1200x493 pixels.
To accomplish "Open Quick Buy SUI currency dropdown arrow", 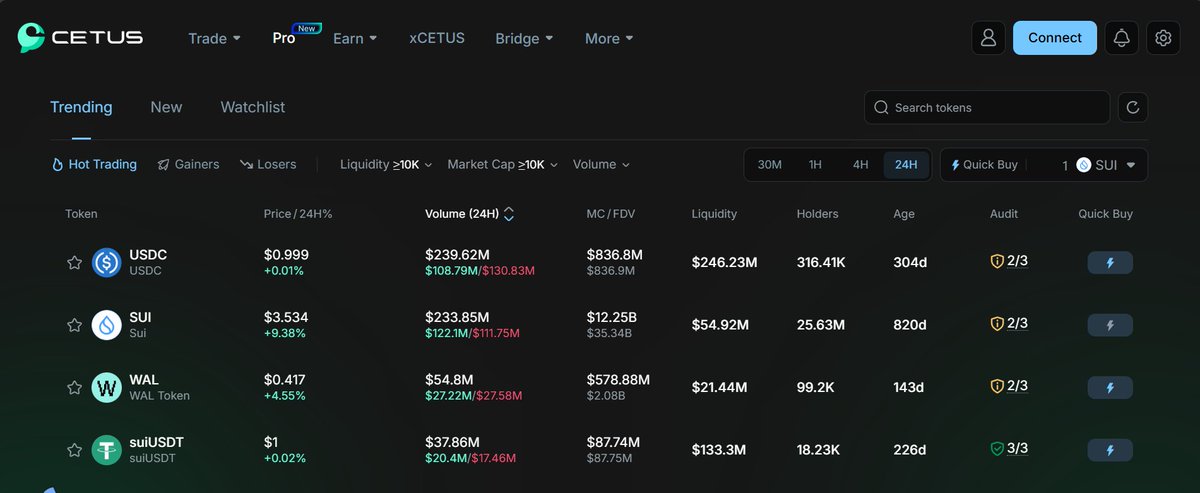I will pyautogui.click(x=1131, y=165).
